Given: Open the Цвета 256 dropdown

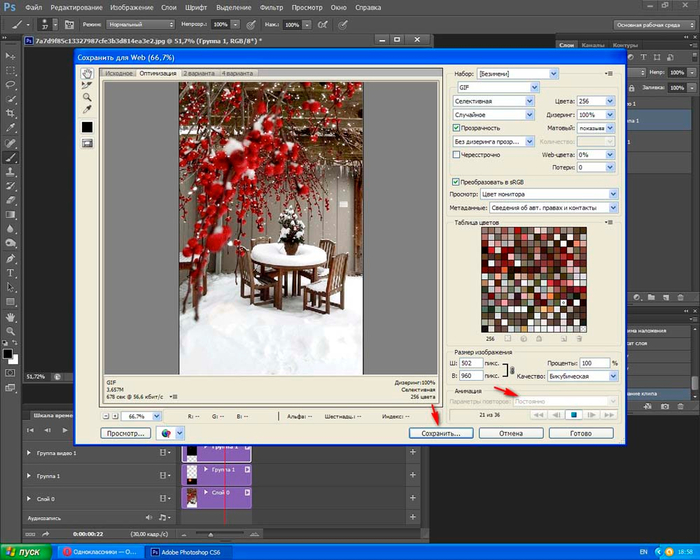Looking at the screenshot, I should pyautogui.click(x=596, y=101).
